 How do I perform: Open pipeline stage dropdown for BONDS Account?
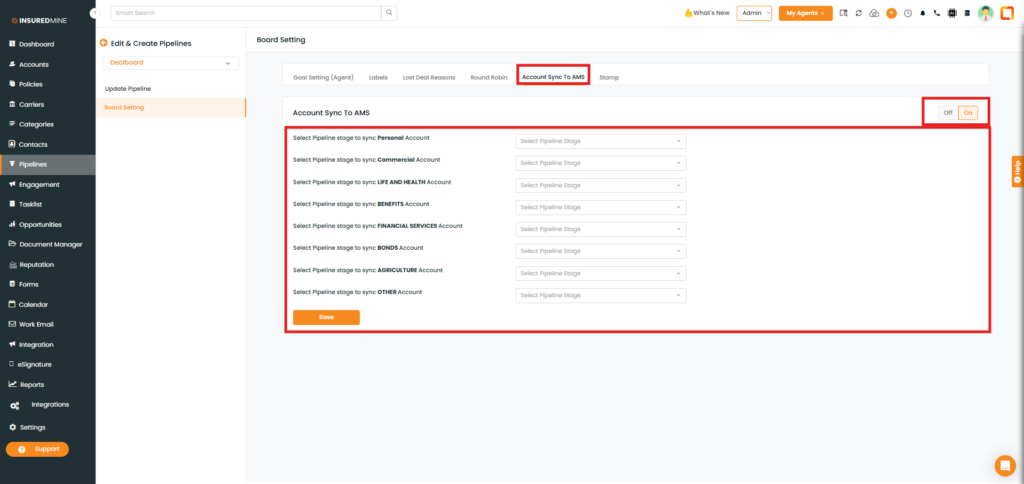click(x=600, y=251)
